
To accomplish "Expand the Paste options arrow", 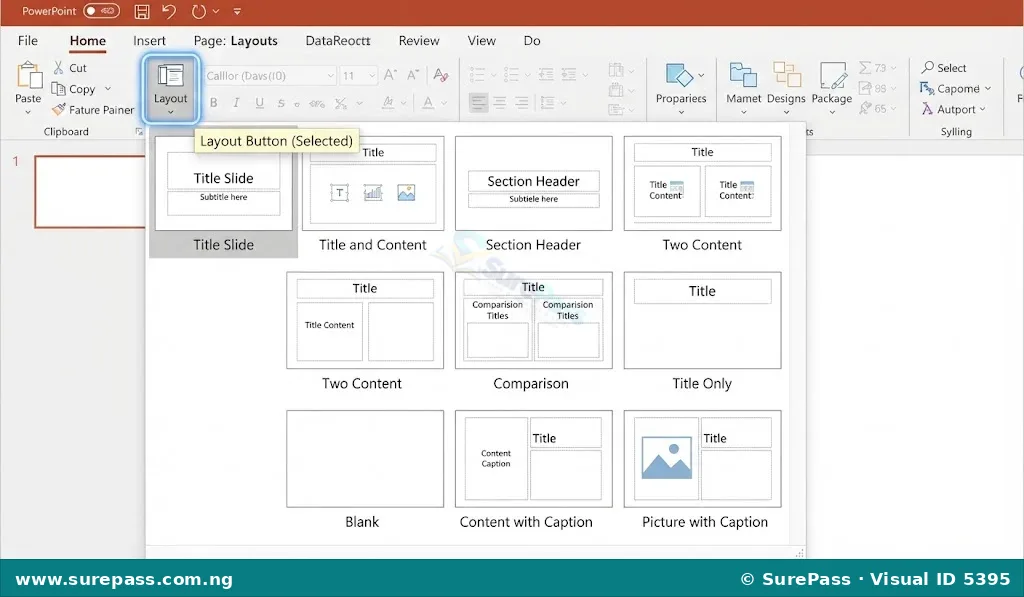I will pos(27,112).
